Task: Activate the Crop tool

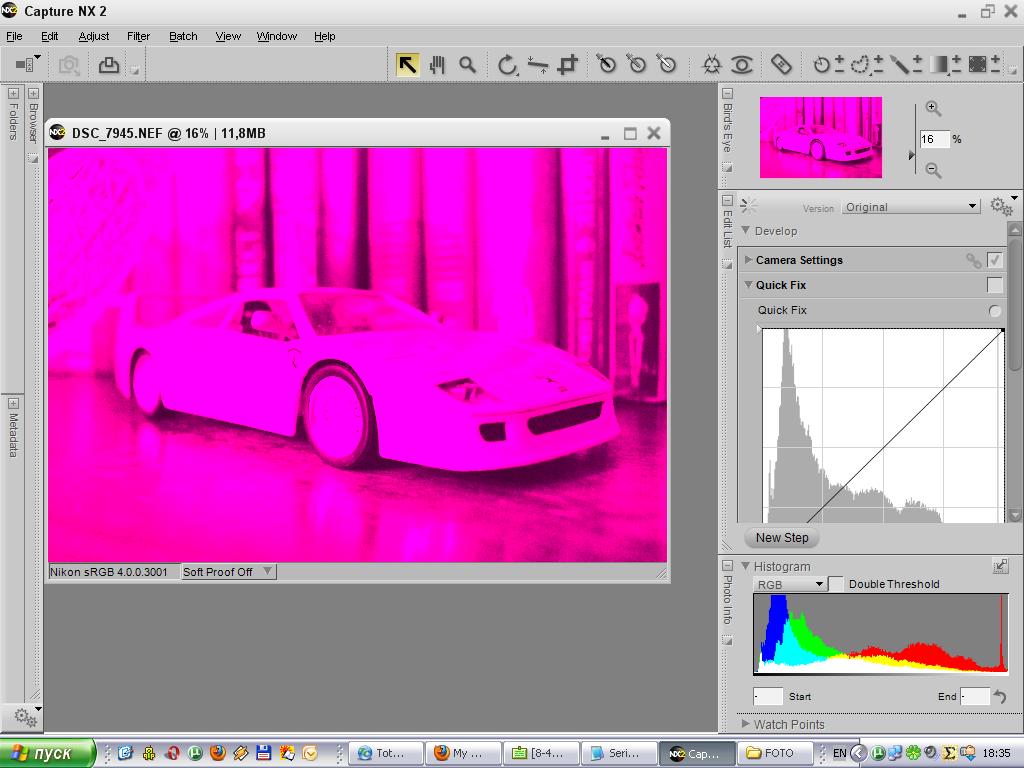Action: click(568, 65)
